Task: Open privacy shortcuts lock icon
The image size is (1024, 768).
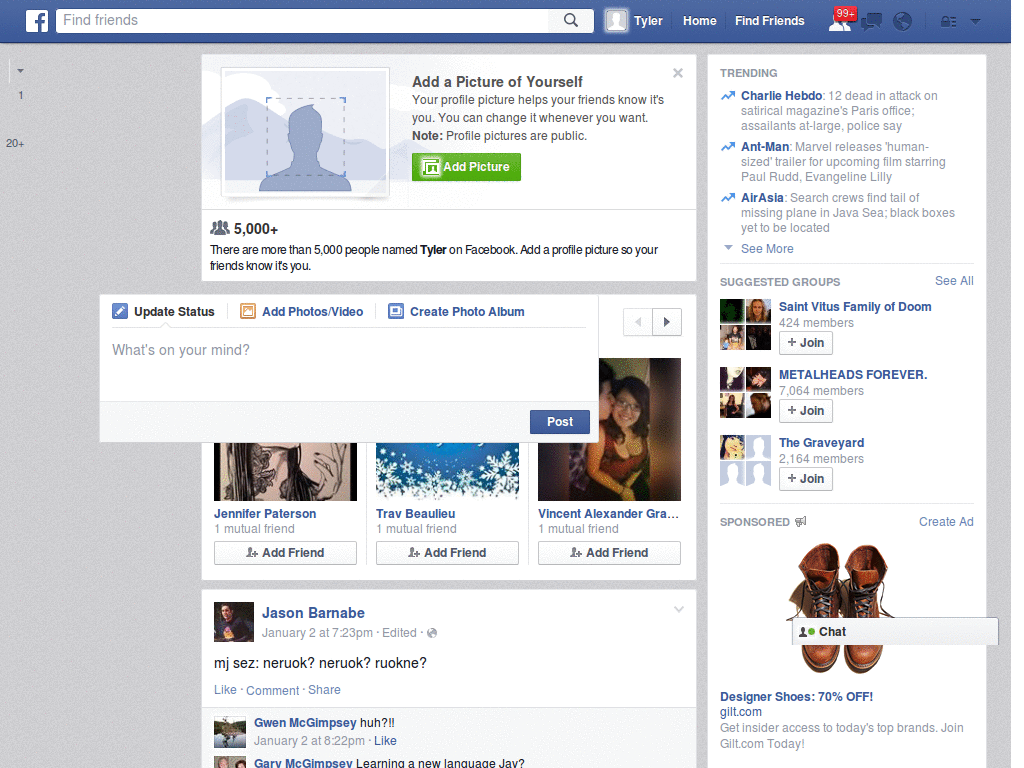Action: coord(948,22)
